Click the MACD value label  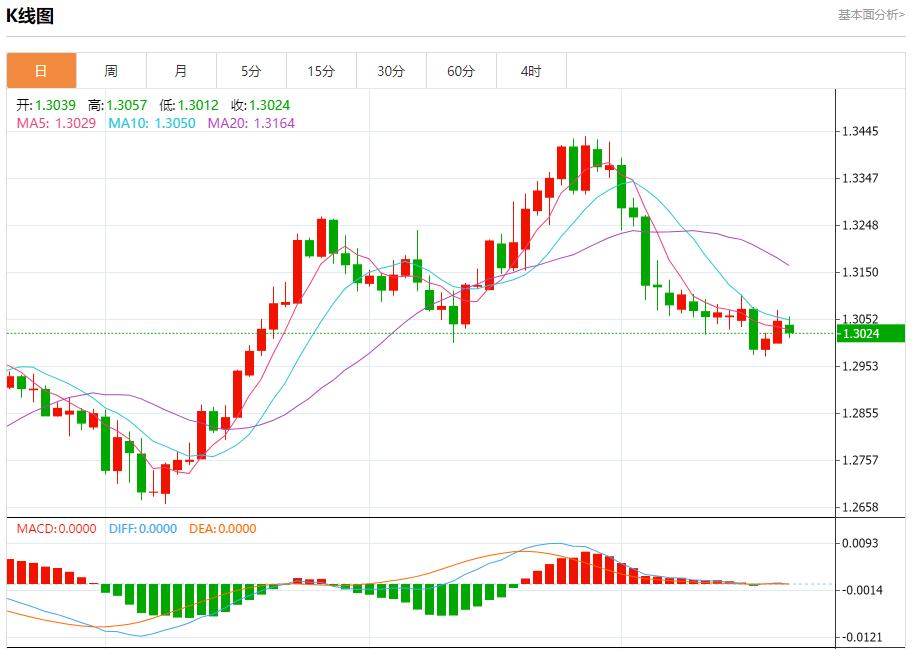pyautogui.click(x=56, y=529)
